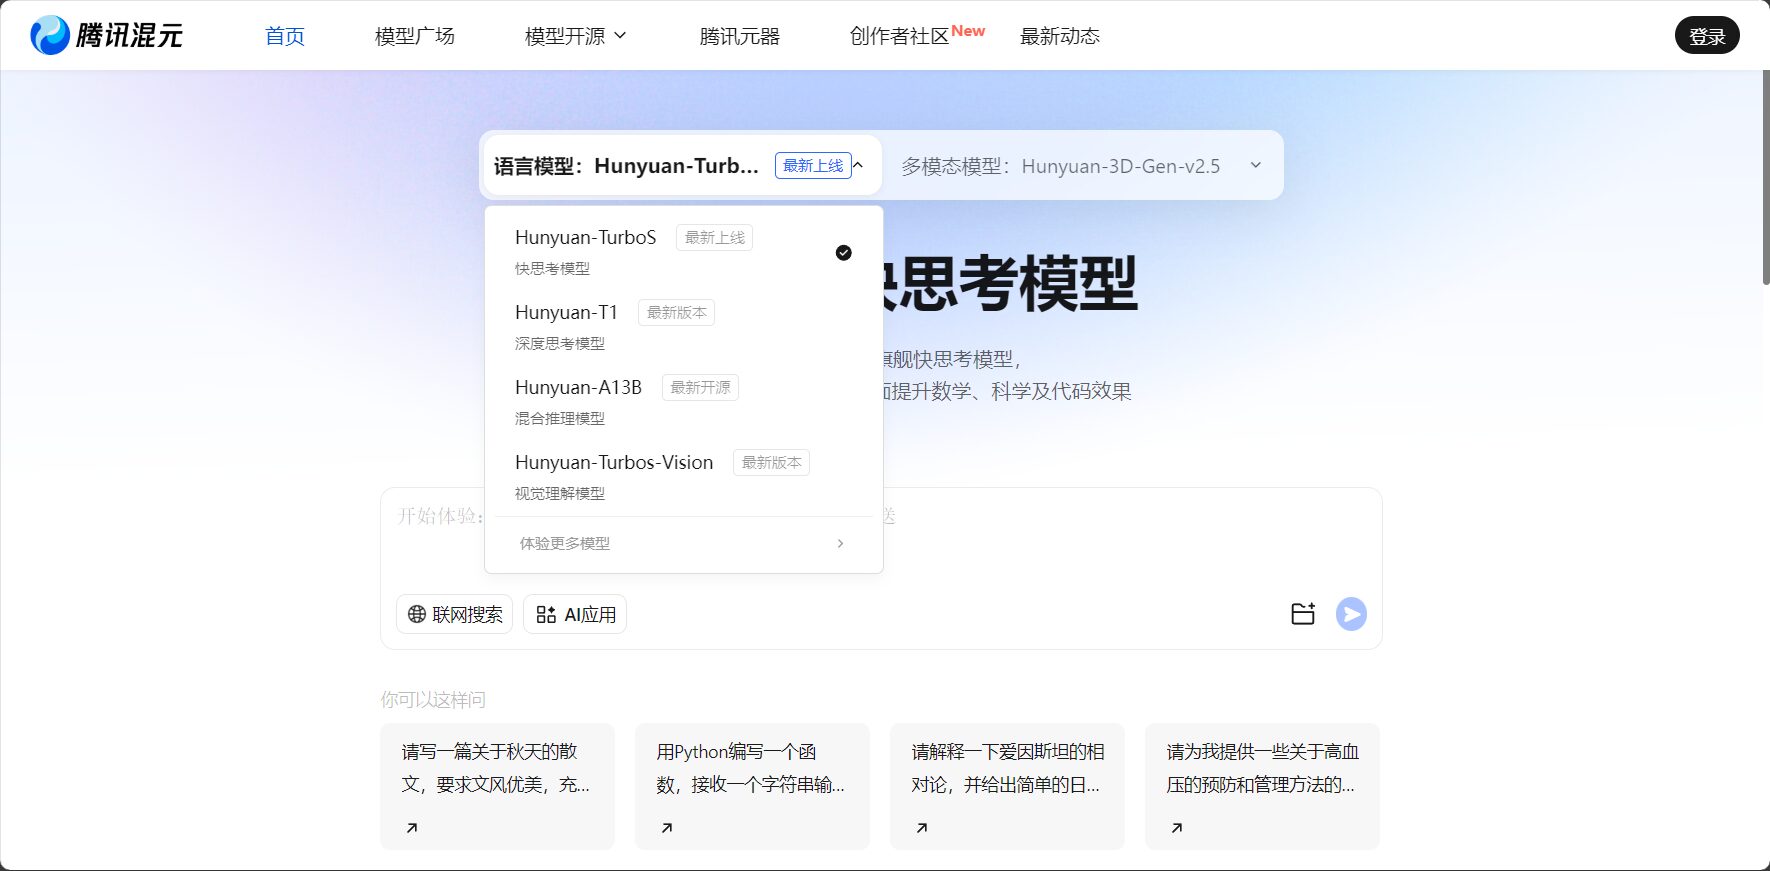Viewport: 1770px width, 871px height.
Task: Select hypertension prevention prompt card
Action: coord(1262,786)
